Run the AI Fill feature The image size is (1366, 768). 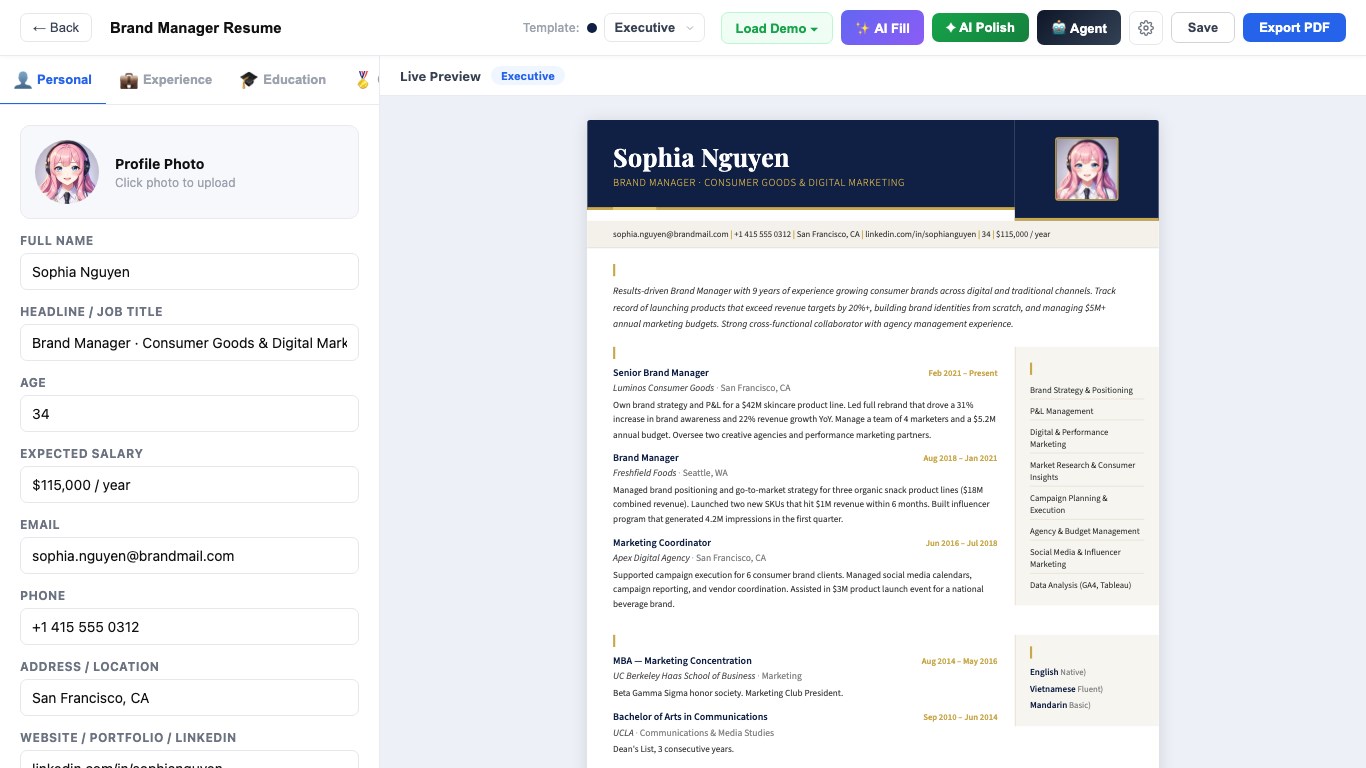pos(882,28)
